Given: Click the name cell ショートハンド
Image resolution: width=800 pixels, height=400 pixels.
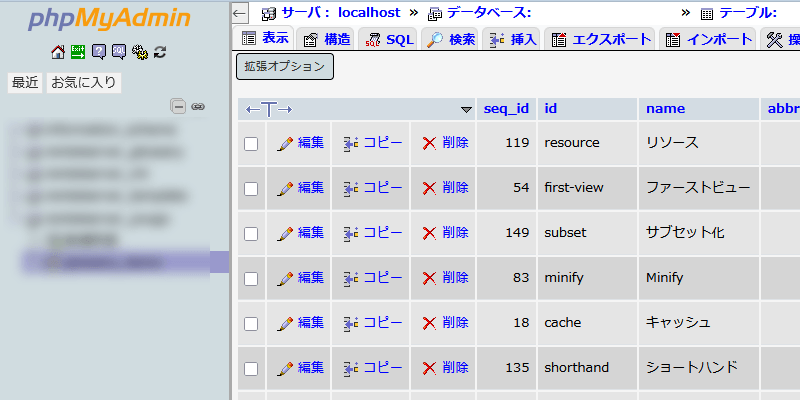Looking at the screenshot, I should coord(691,367).
